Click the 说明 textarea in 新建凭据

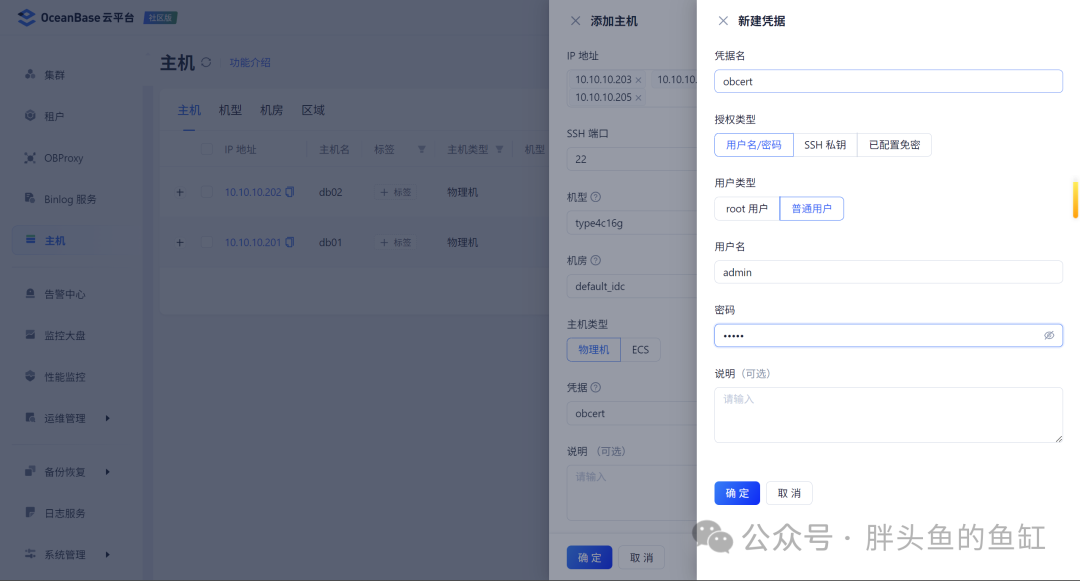click(x=888, y=414)
